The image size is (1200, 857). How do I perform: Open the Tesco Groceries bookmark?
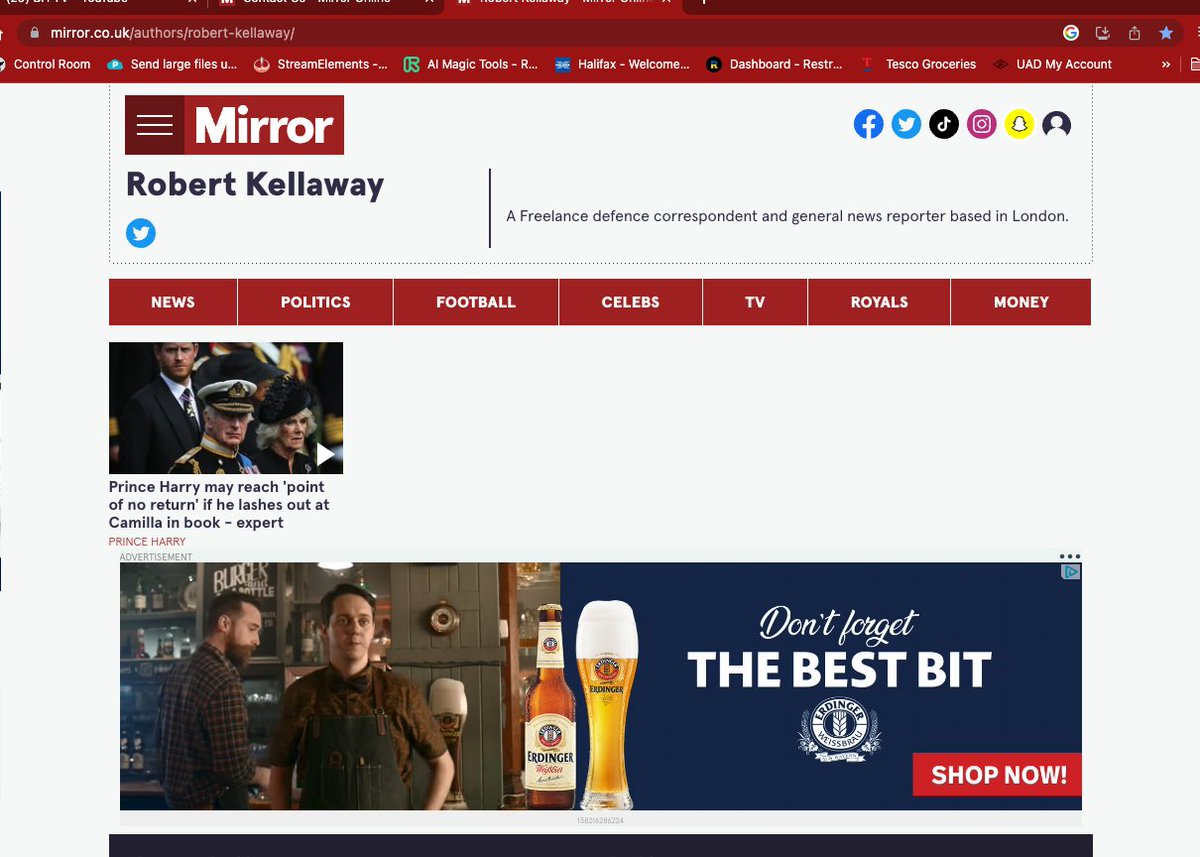click(x=918, y=64)
